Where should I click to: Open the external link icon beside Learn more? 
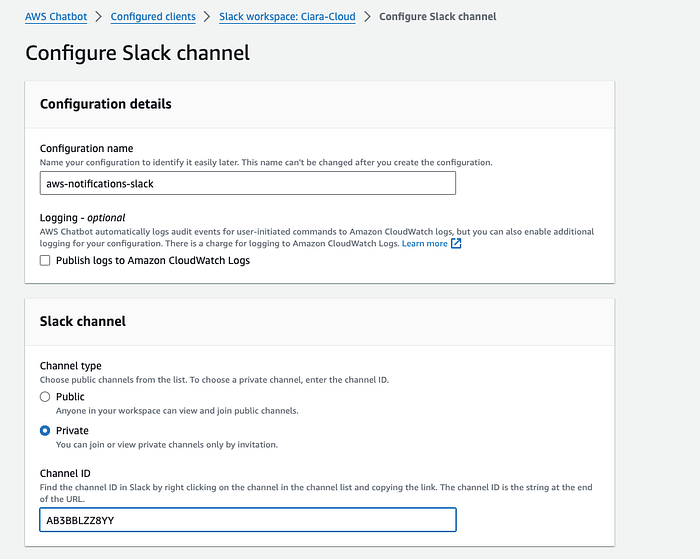(x=456, y=243)
